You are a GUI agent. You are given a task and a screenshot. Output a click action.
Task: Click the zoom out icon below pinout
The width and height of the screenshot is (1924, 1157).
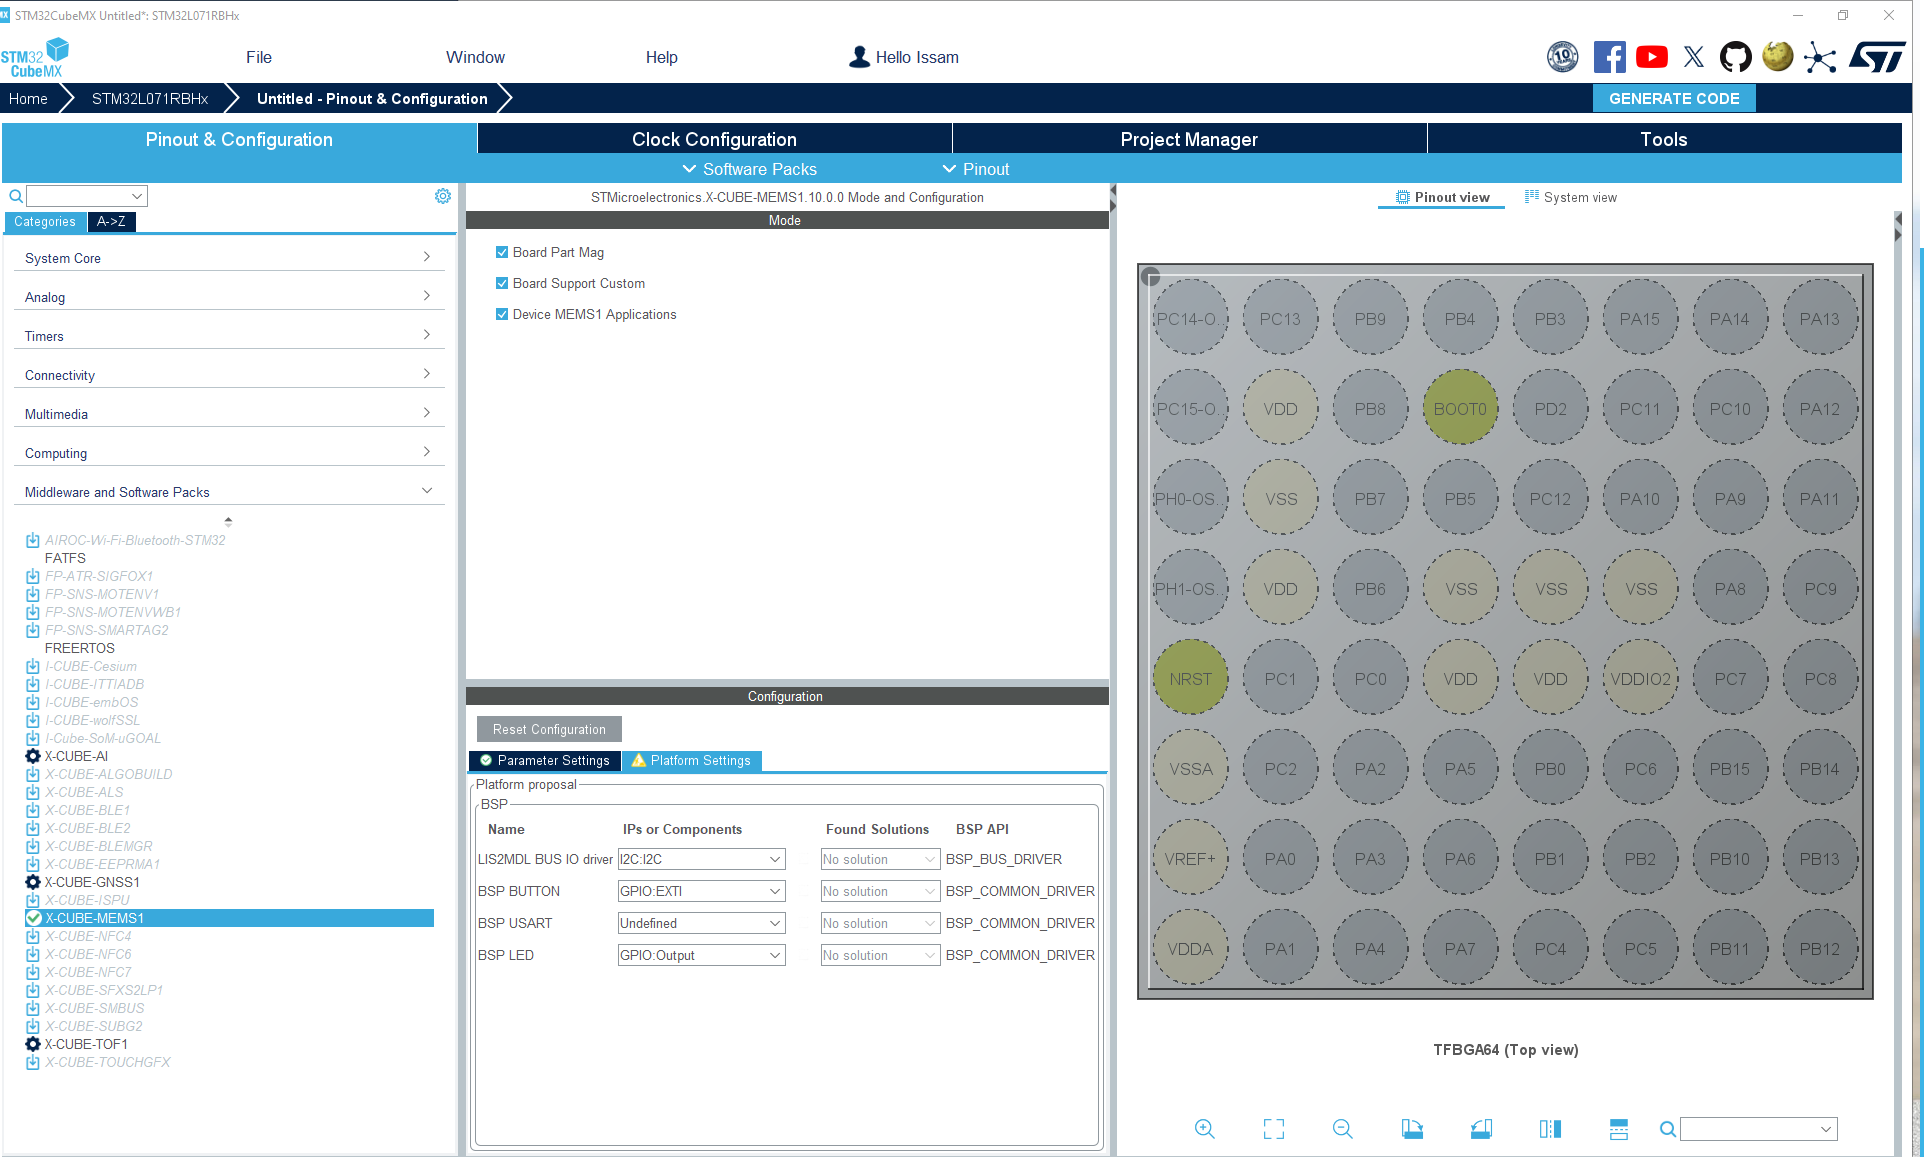tap(1343, 1129)
